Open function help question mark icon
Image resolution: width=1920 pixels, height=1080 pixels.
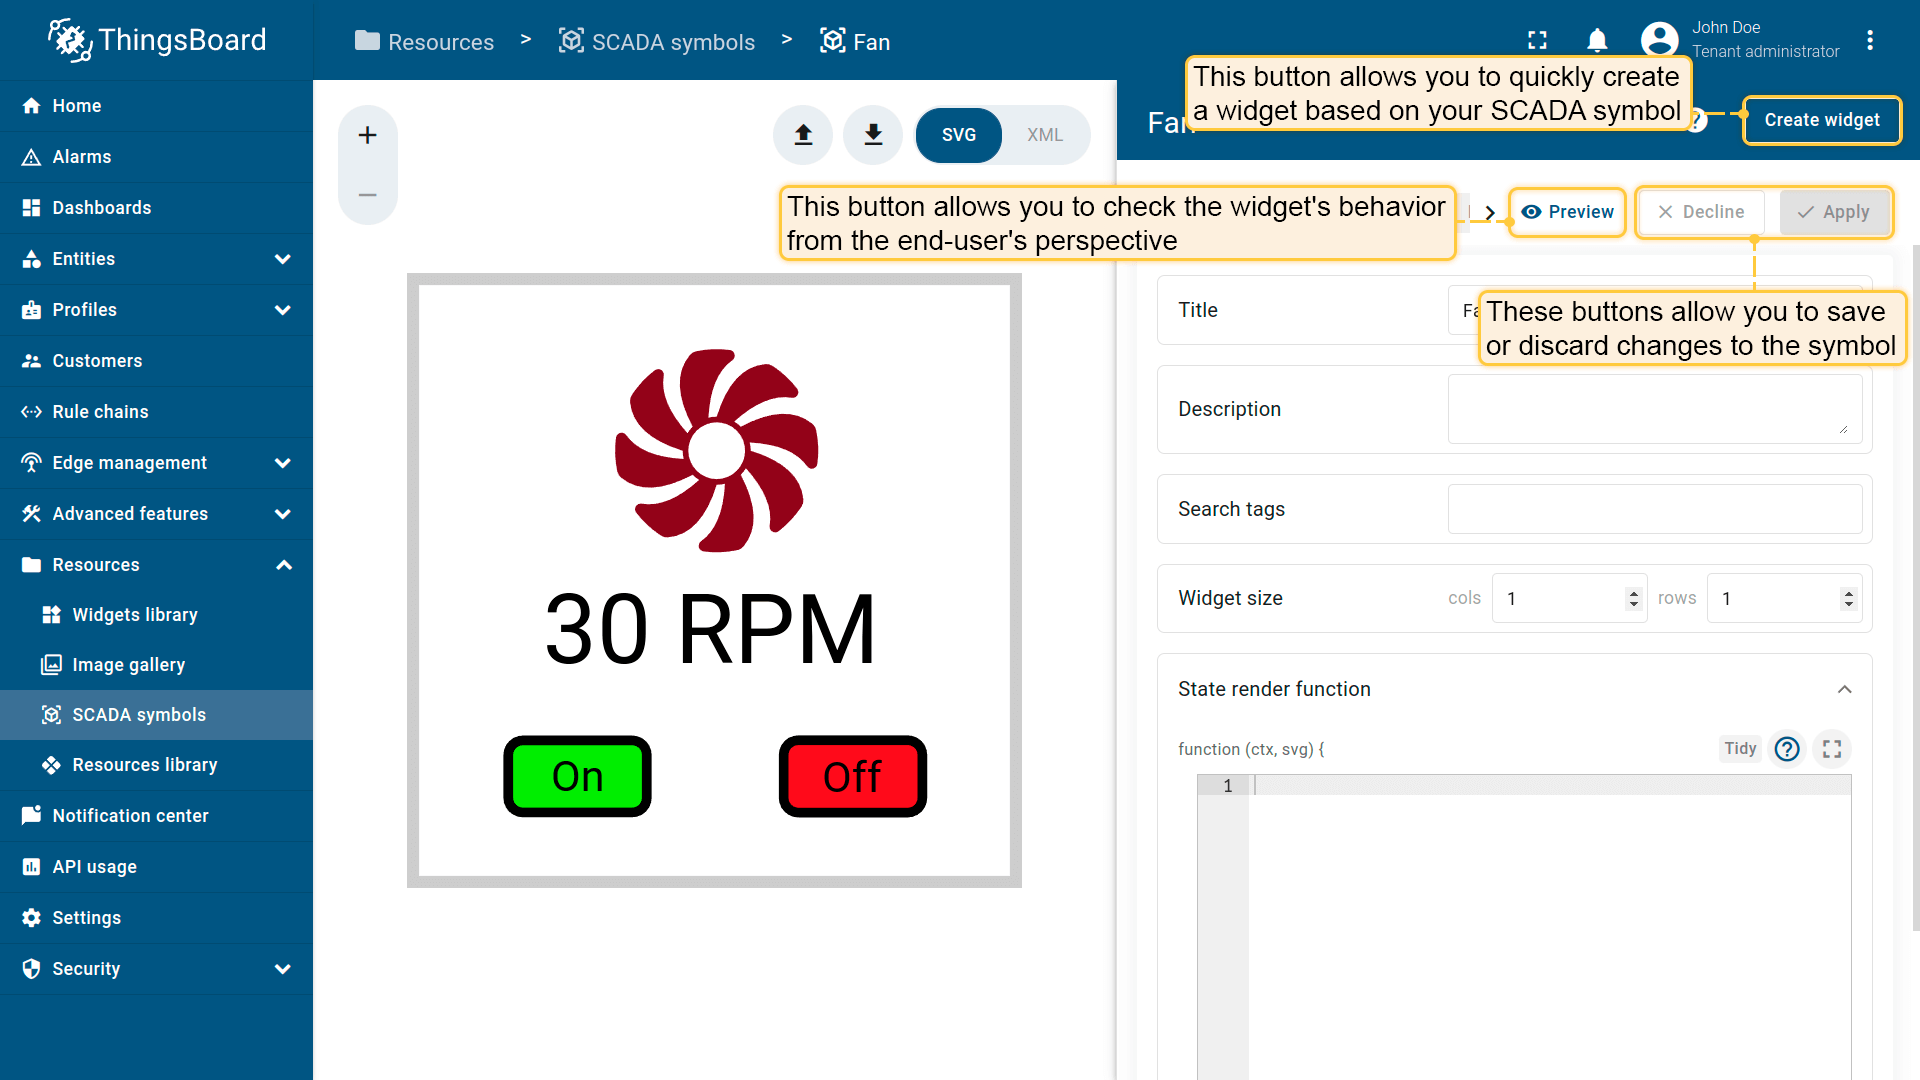[x=1786, y=749]
